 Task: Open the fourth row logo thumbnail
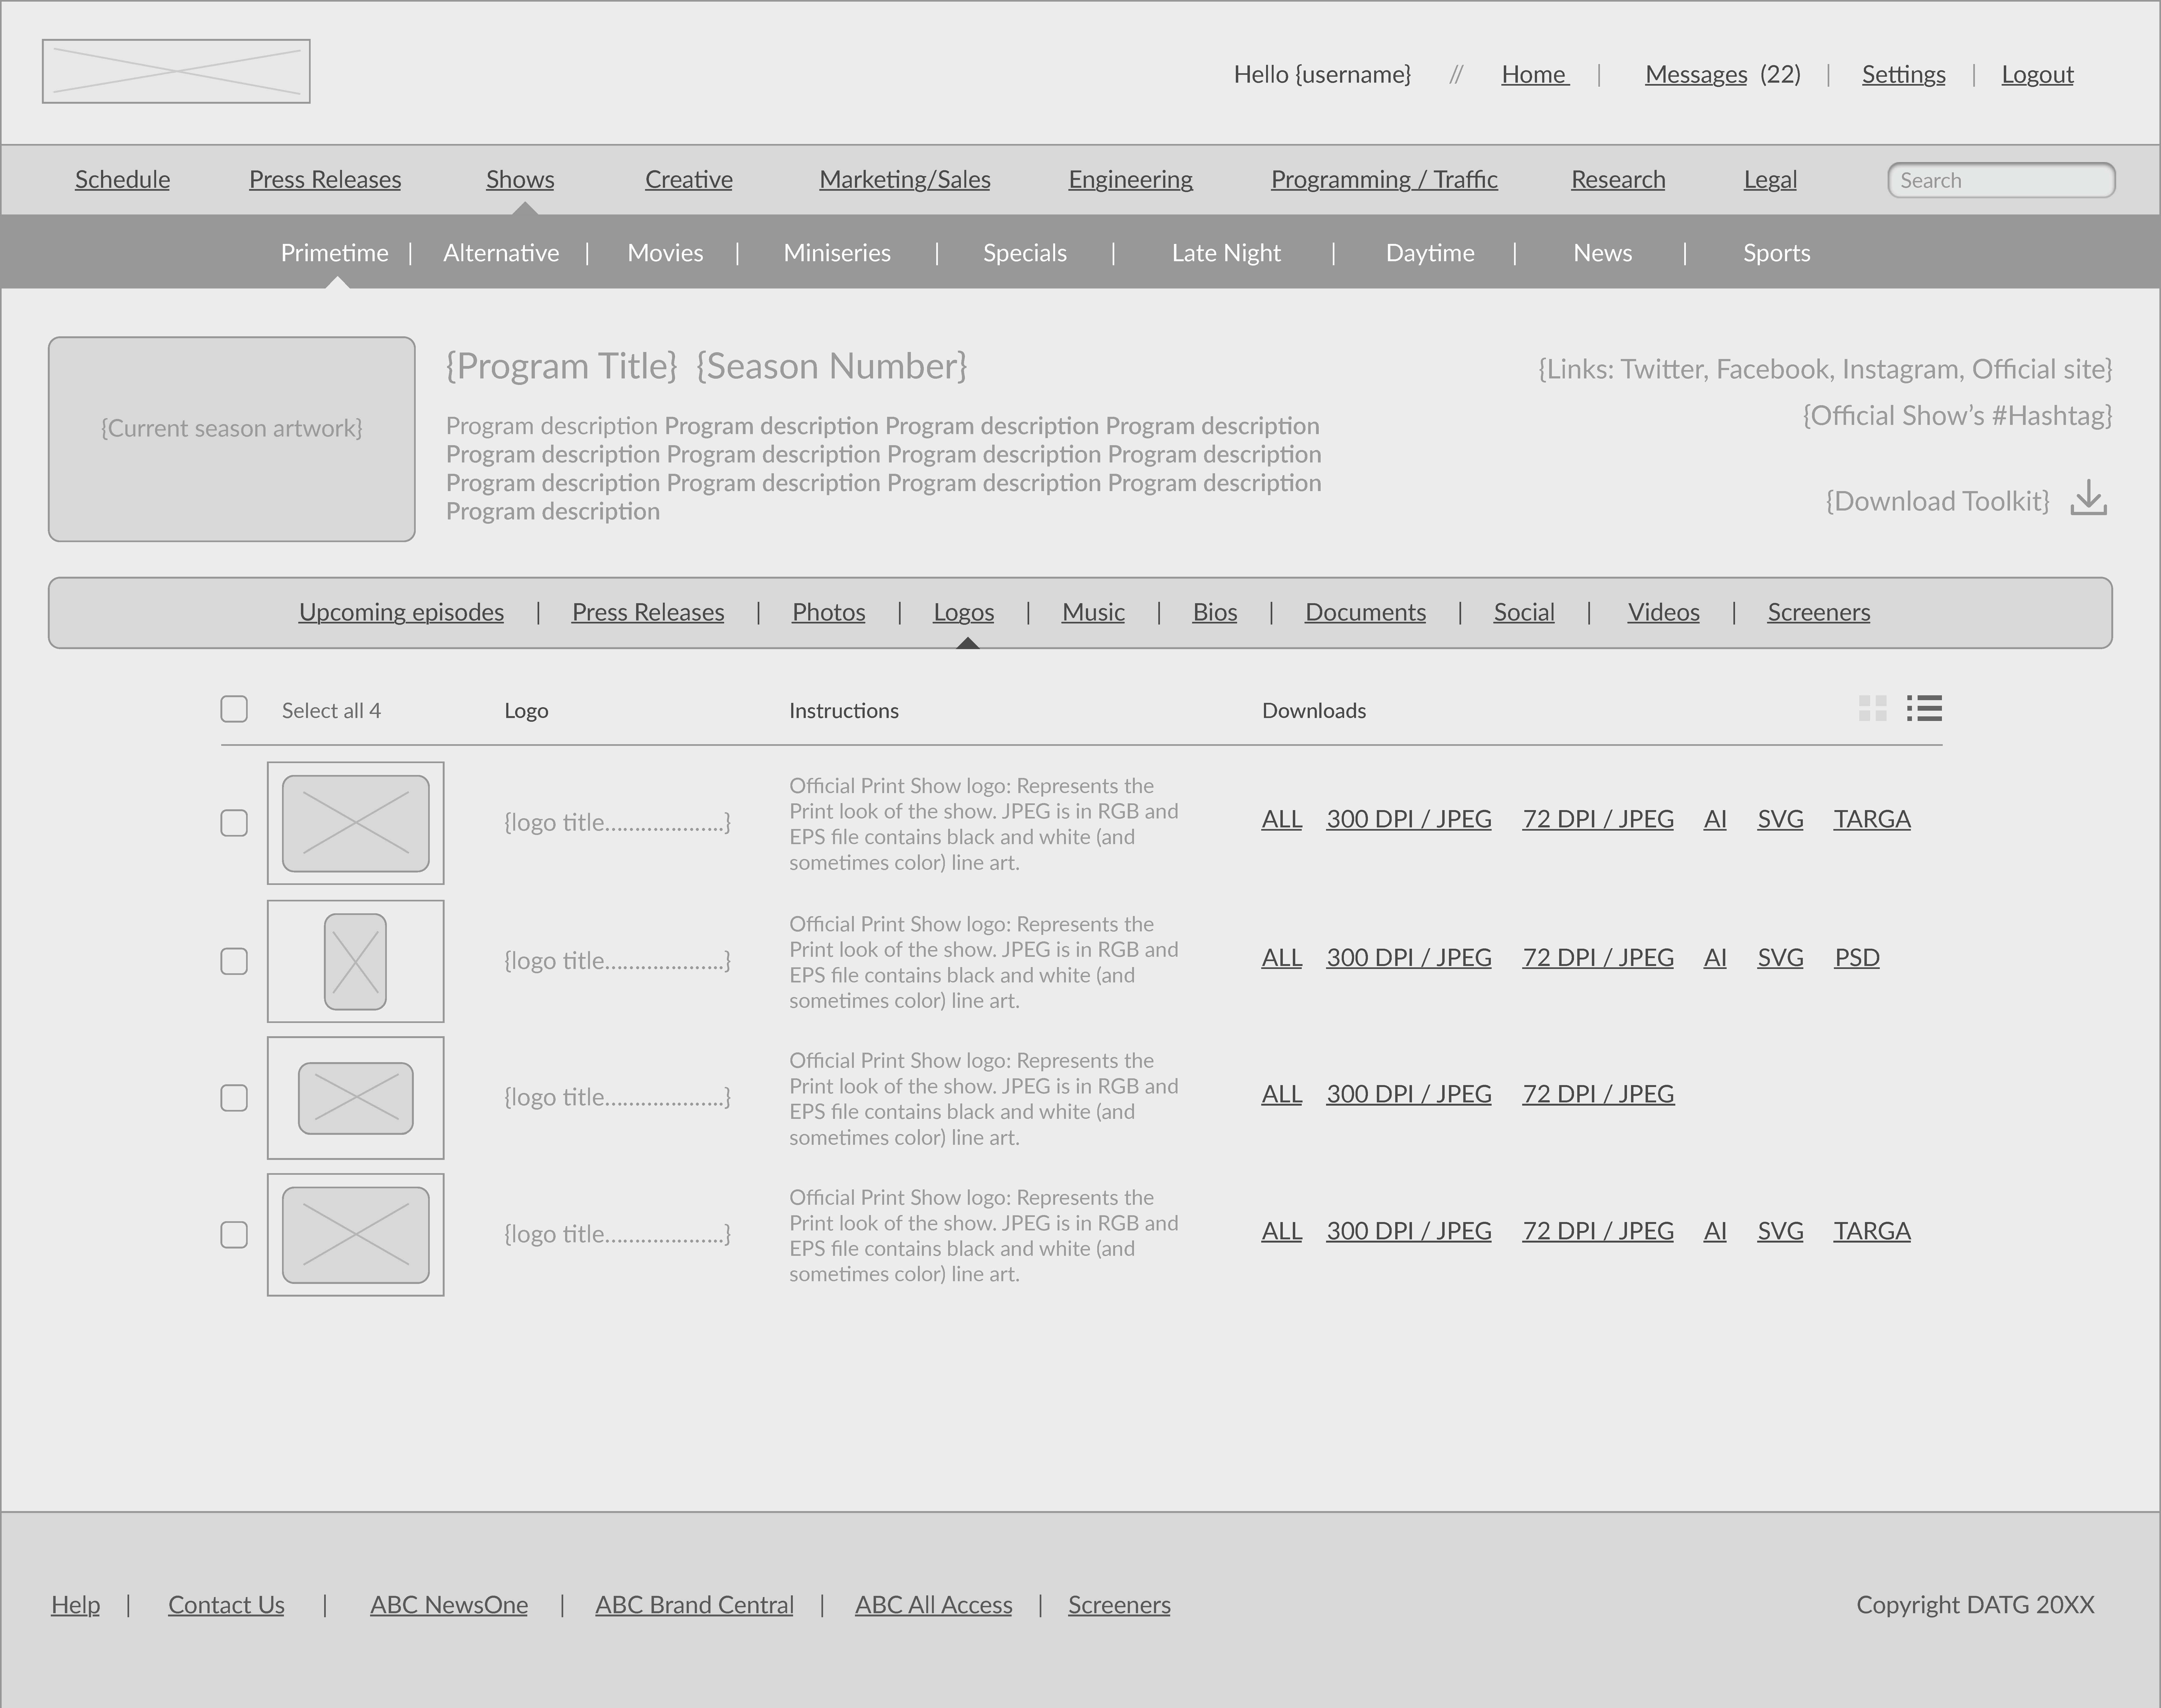(356, 1235)
